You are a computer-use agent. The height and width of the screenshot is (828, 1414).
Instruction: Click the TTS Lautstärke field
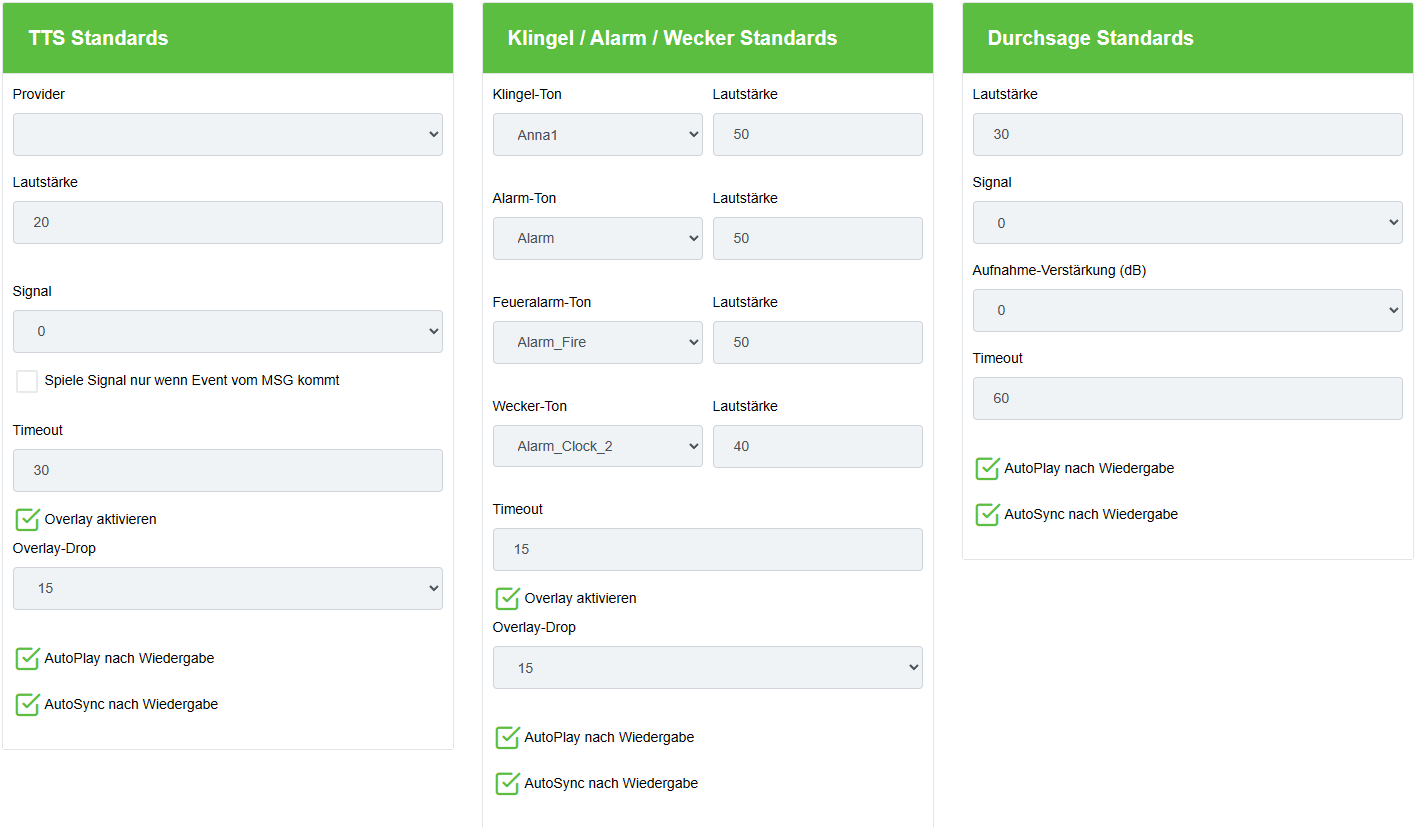[227, 223]
